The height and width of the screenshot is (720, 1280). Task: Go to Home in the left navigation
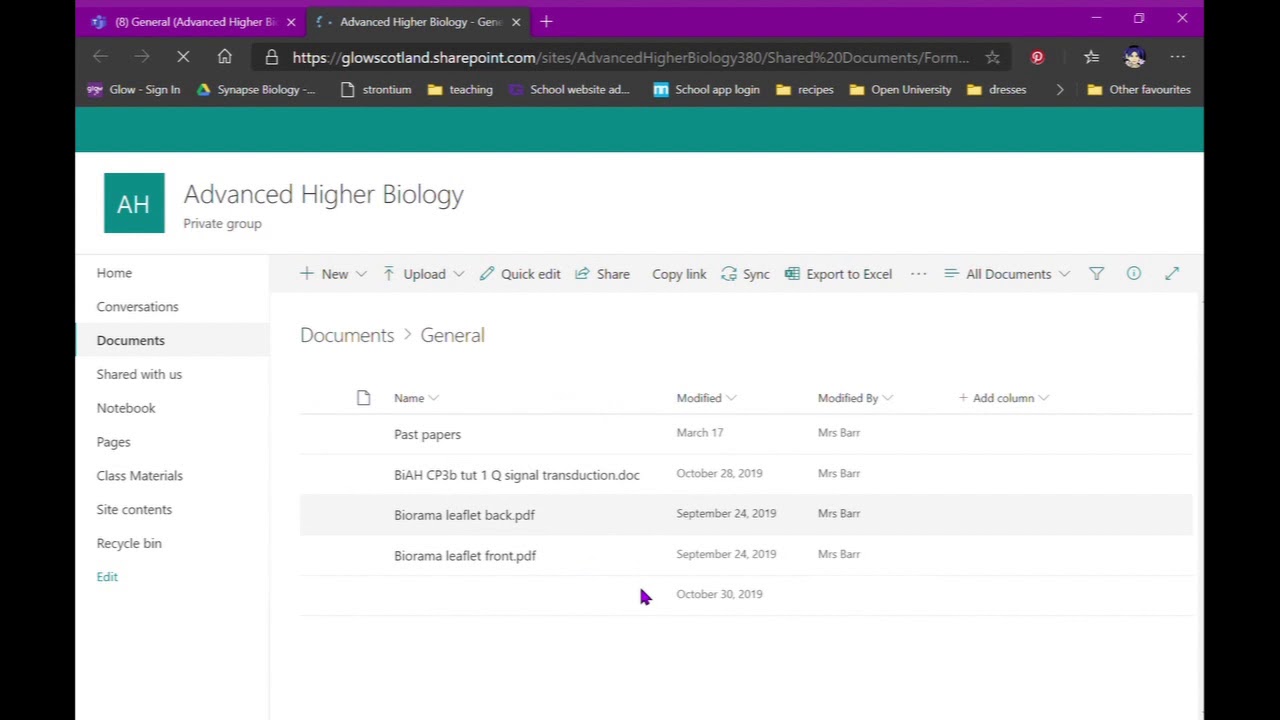pyautogui.click(x=114, y=273)
